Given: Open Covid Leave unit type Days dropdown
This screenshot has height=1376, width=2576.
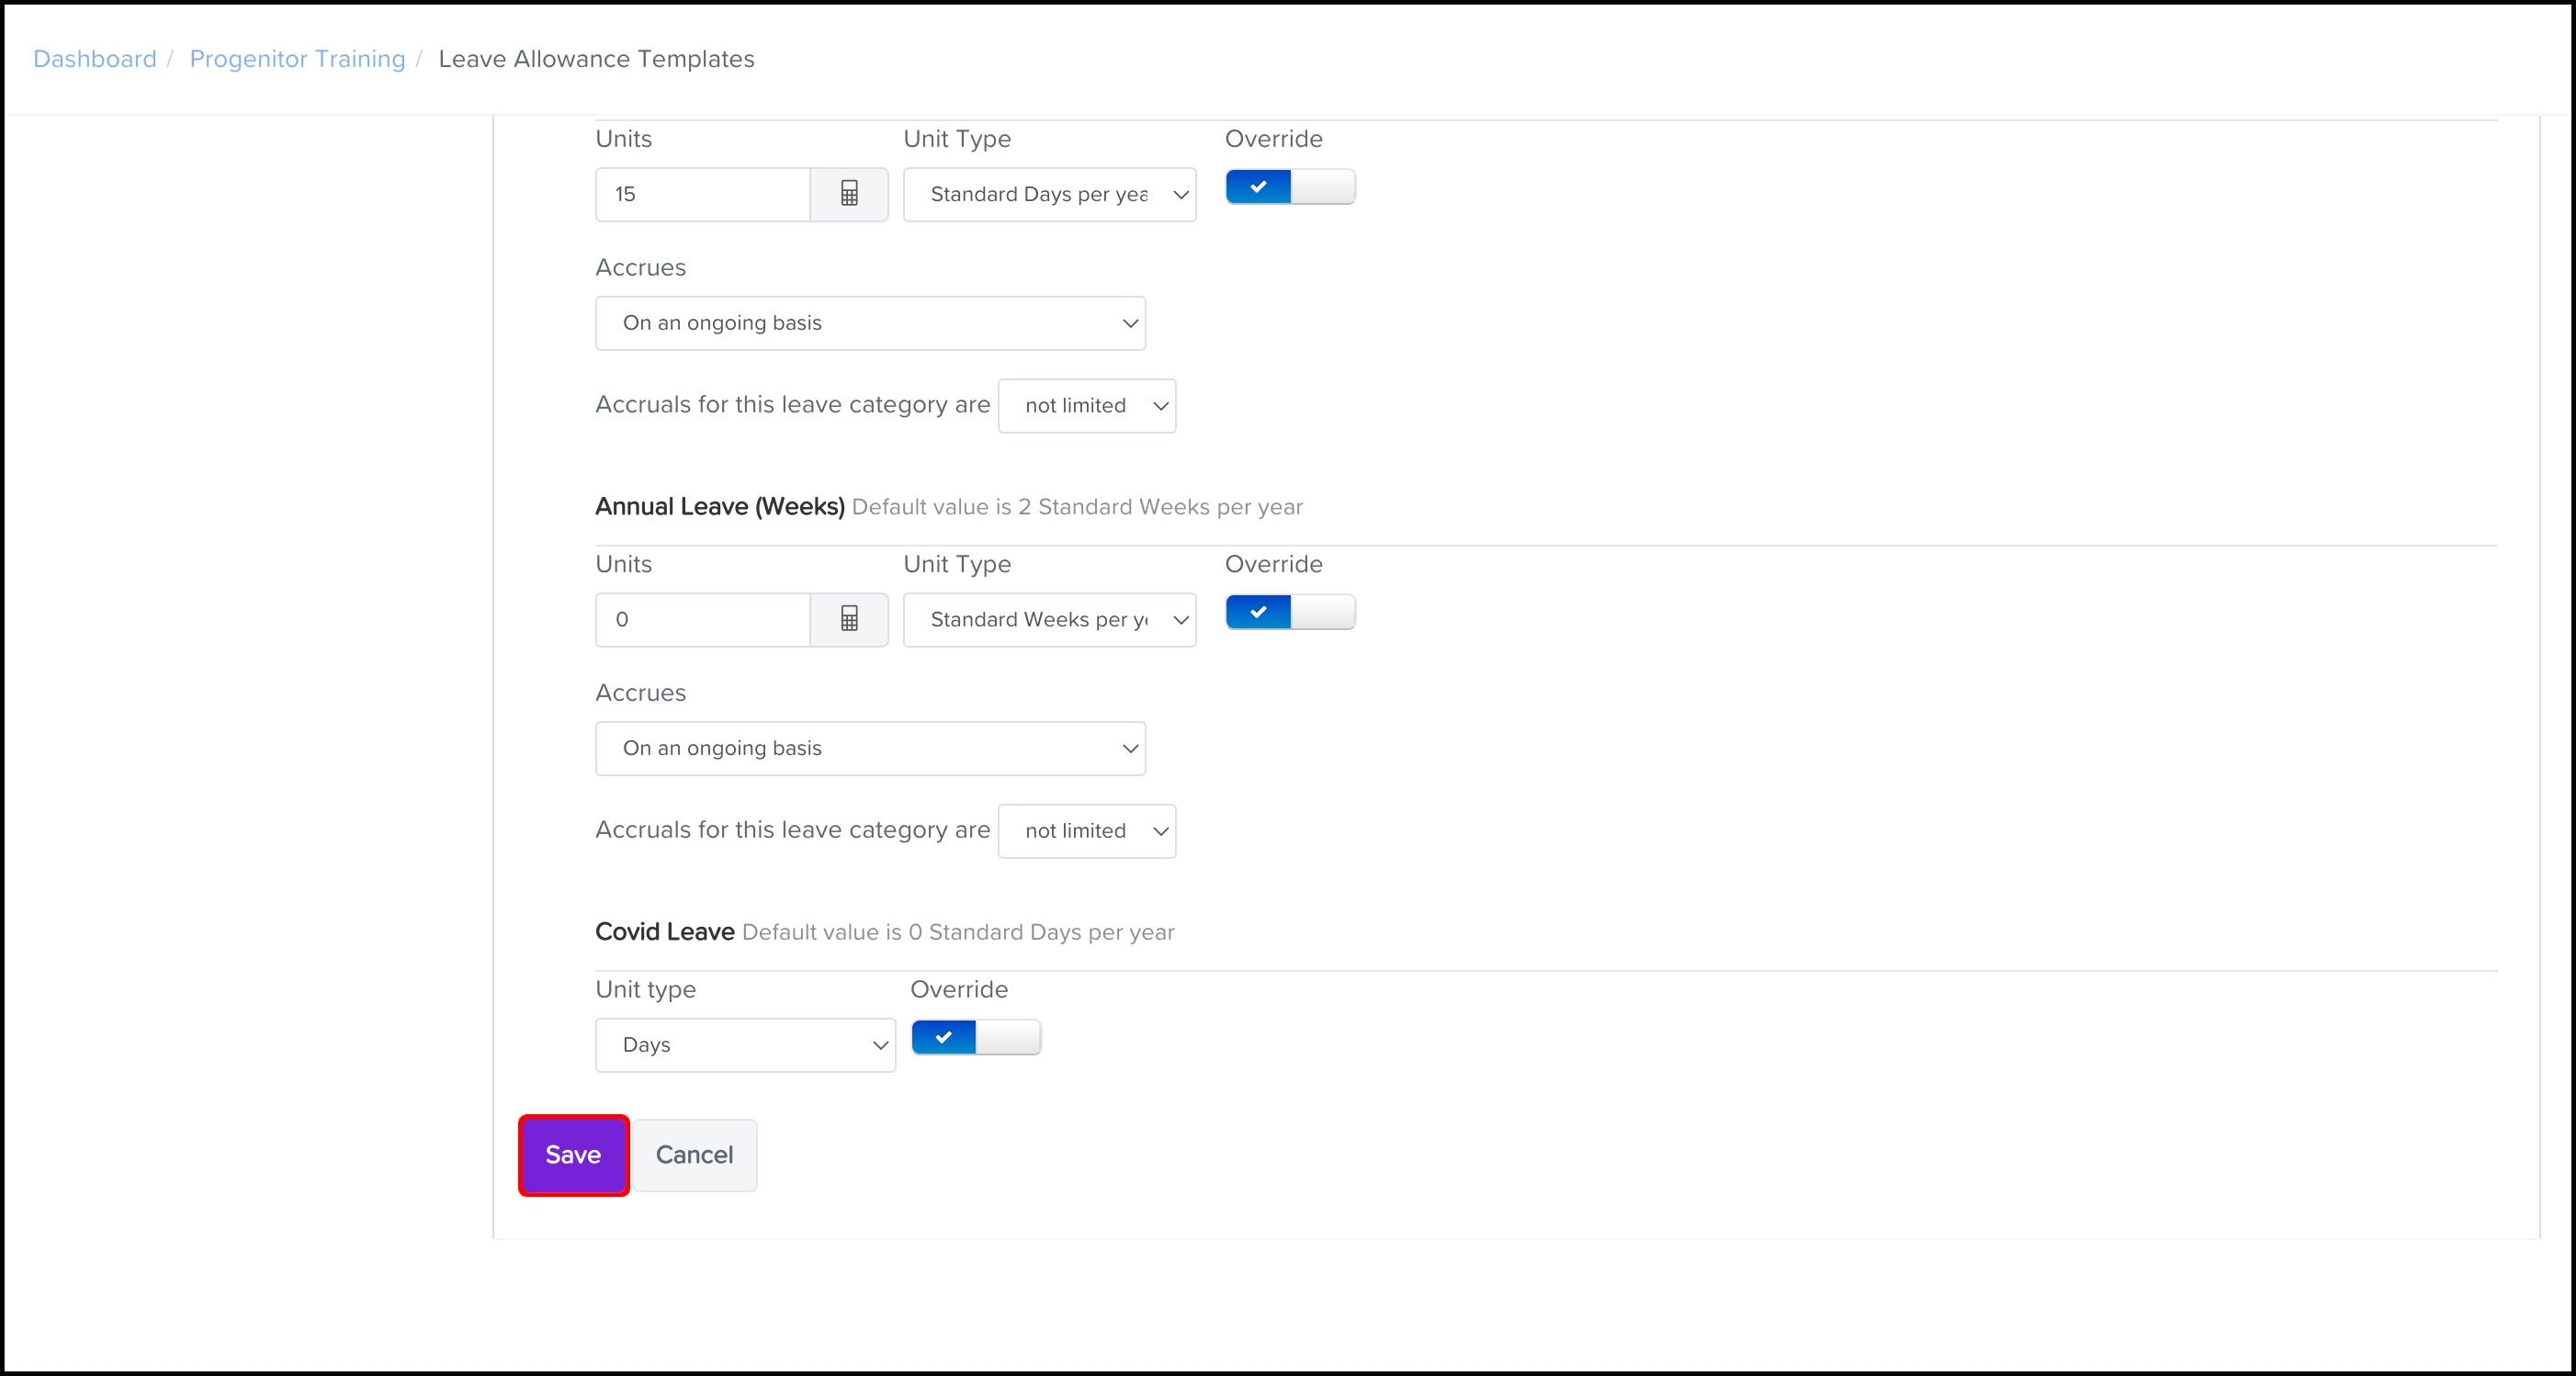Looking at the screenshot, I should pos(745,1044).
